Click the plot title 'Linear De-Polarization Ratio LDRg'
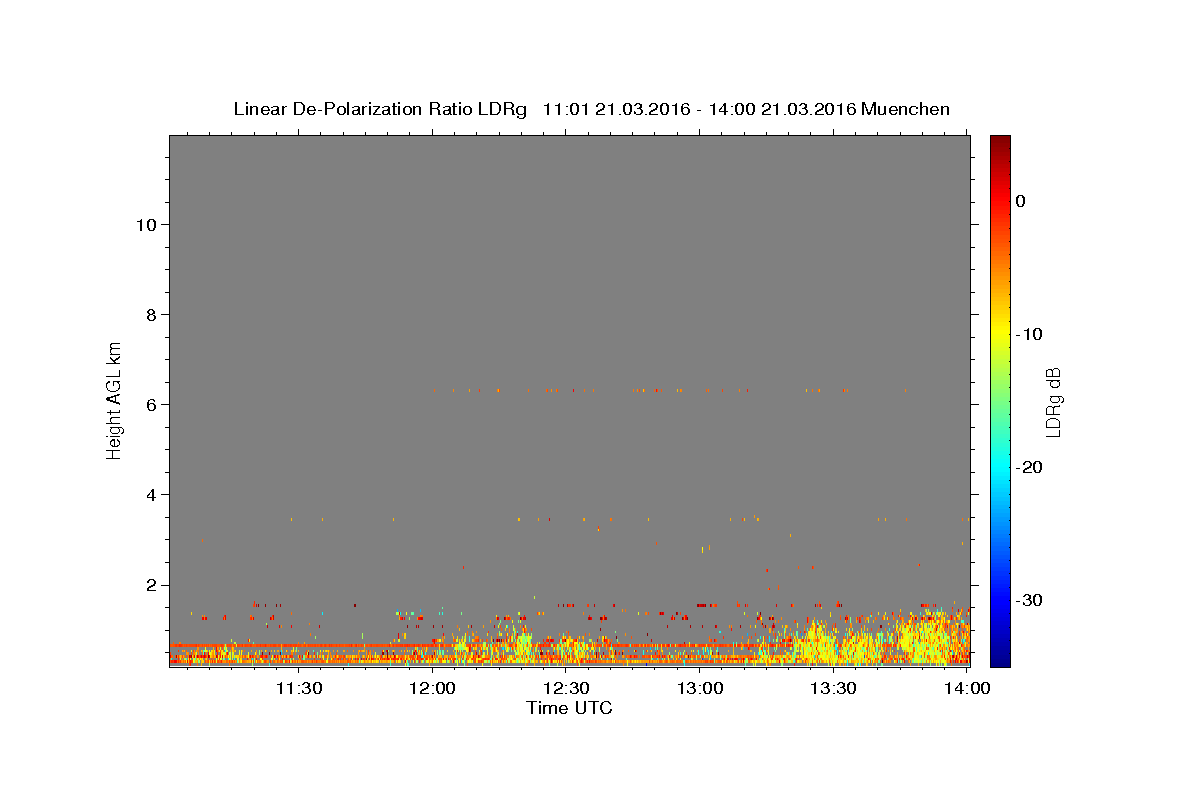This screenshot has width=1200, height=800. click(x=379, y=109)
